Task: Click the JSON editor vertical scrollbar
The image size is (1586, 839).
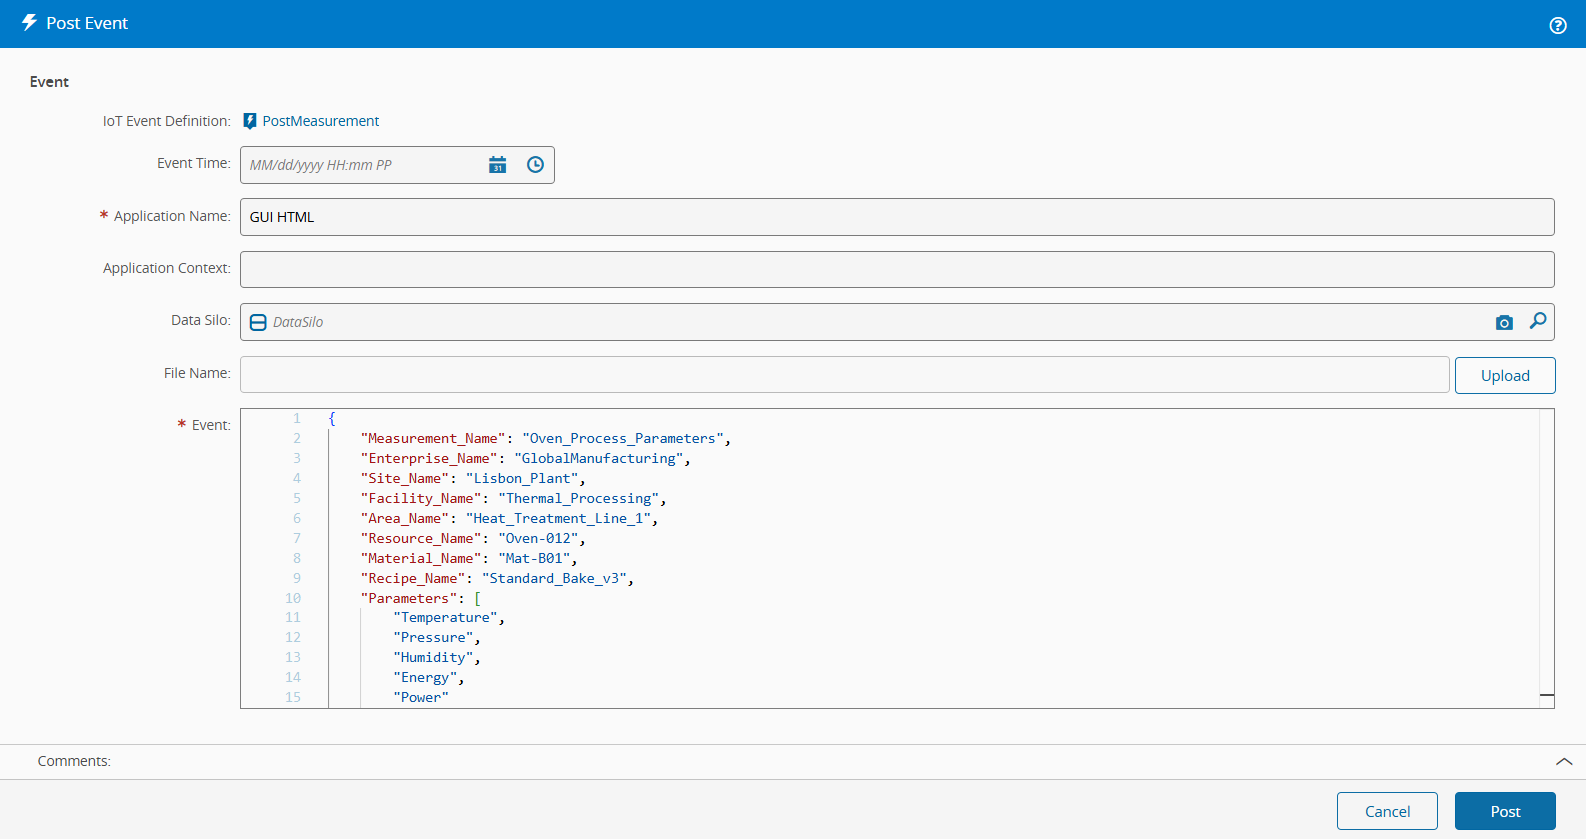Action: [x=1547, y=550]
